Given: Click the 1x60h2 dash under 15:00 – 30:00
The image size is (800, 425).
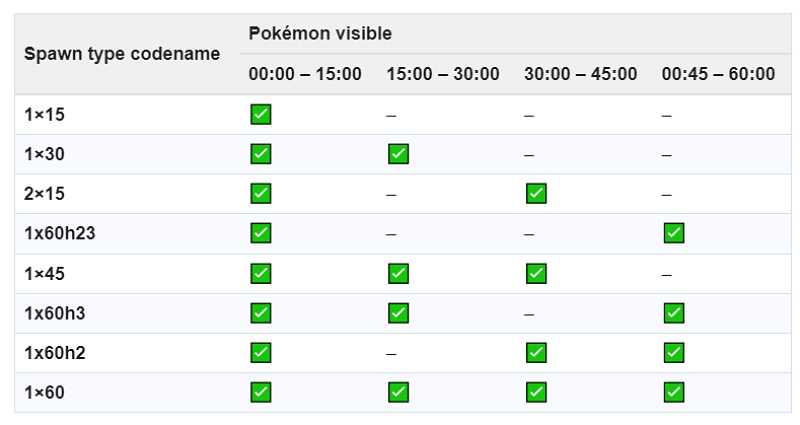Looking at the screenshot, I should [391, 351].
